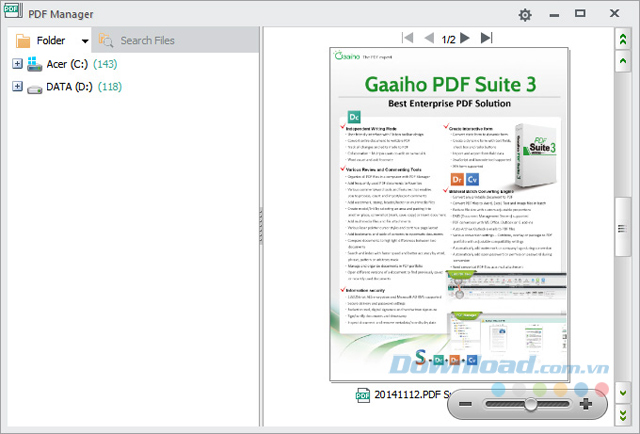Screen dimensions: 640x434
Task: Click the 1/2 page indicator
Action: point(448,39)
